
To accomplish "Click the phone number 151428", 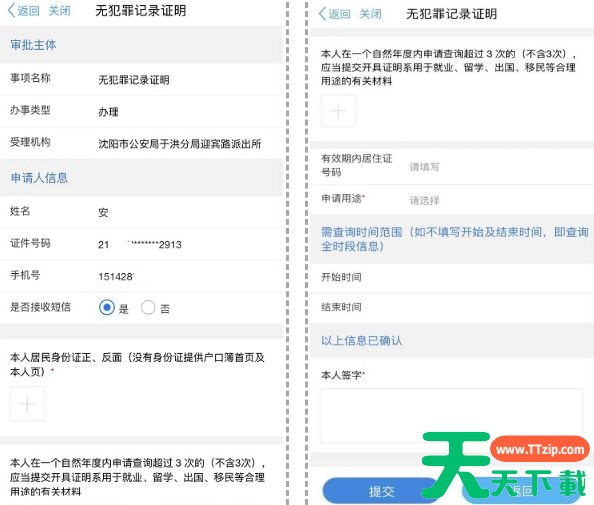I will point(116,277).
